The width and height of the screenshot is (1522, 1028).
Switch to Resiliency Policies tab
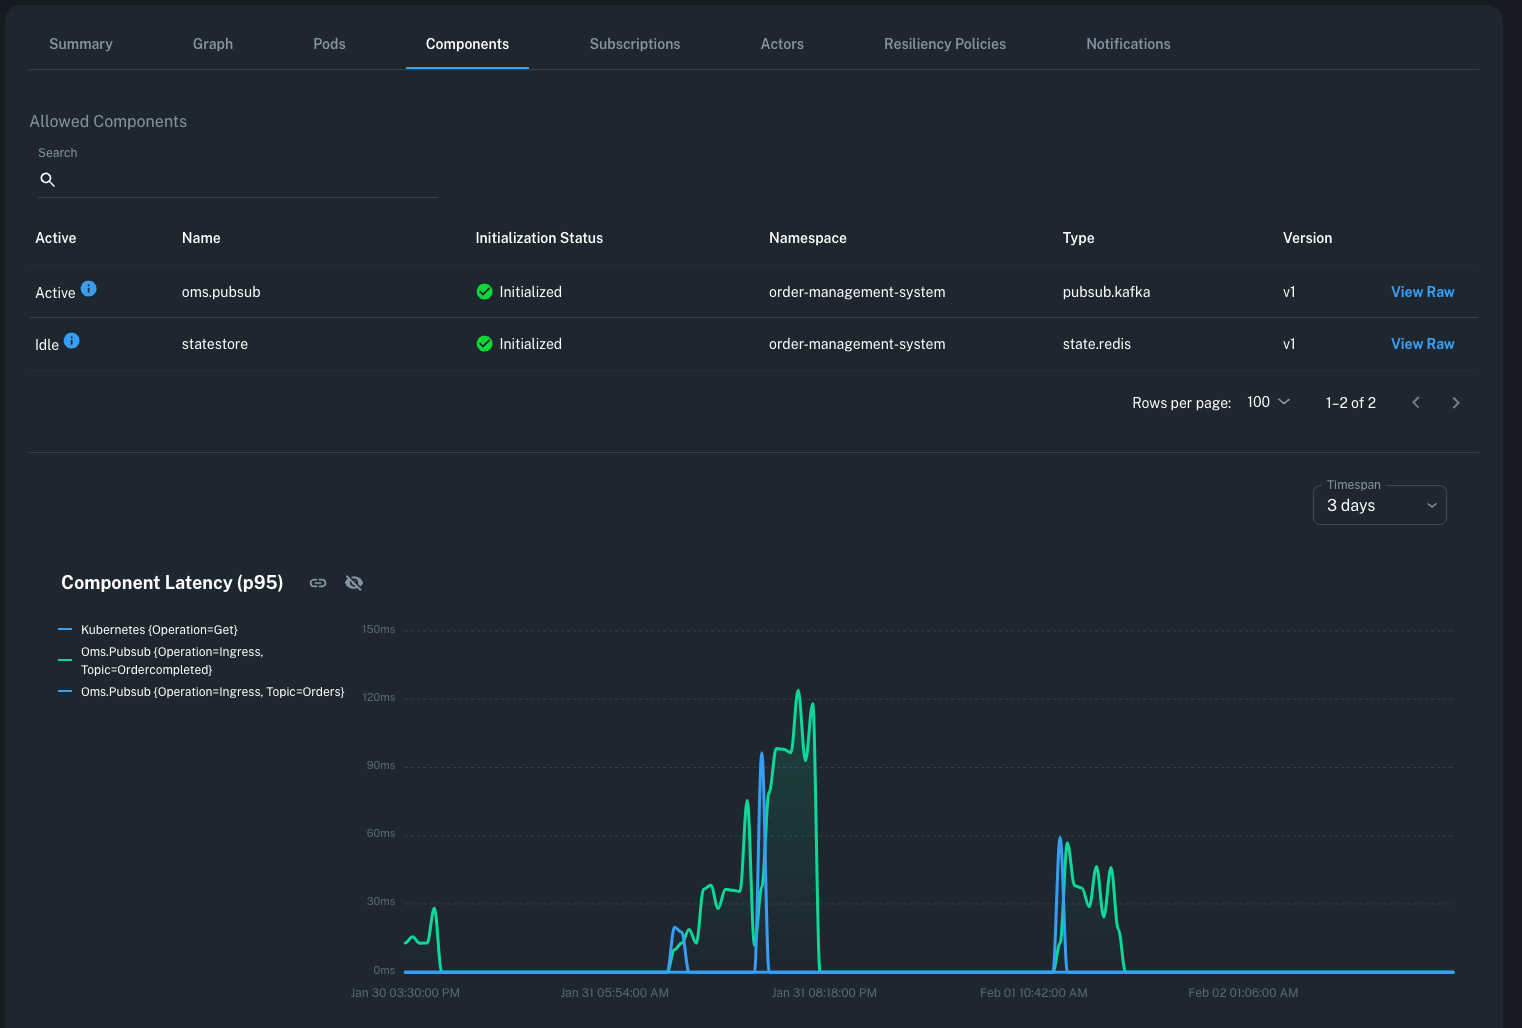tap(945, 44)
